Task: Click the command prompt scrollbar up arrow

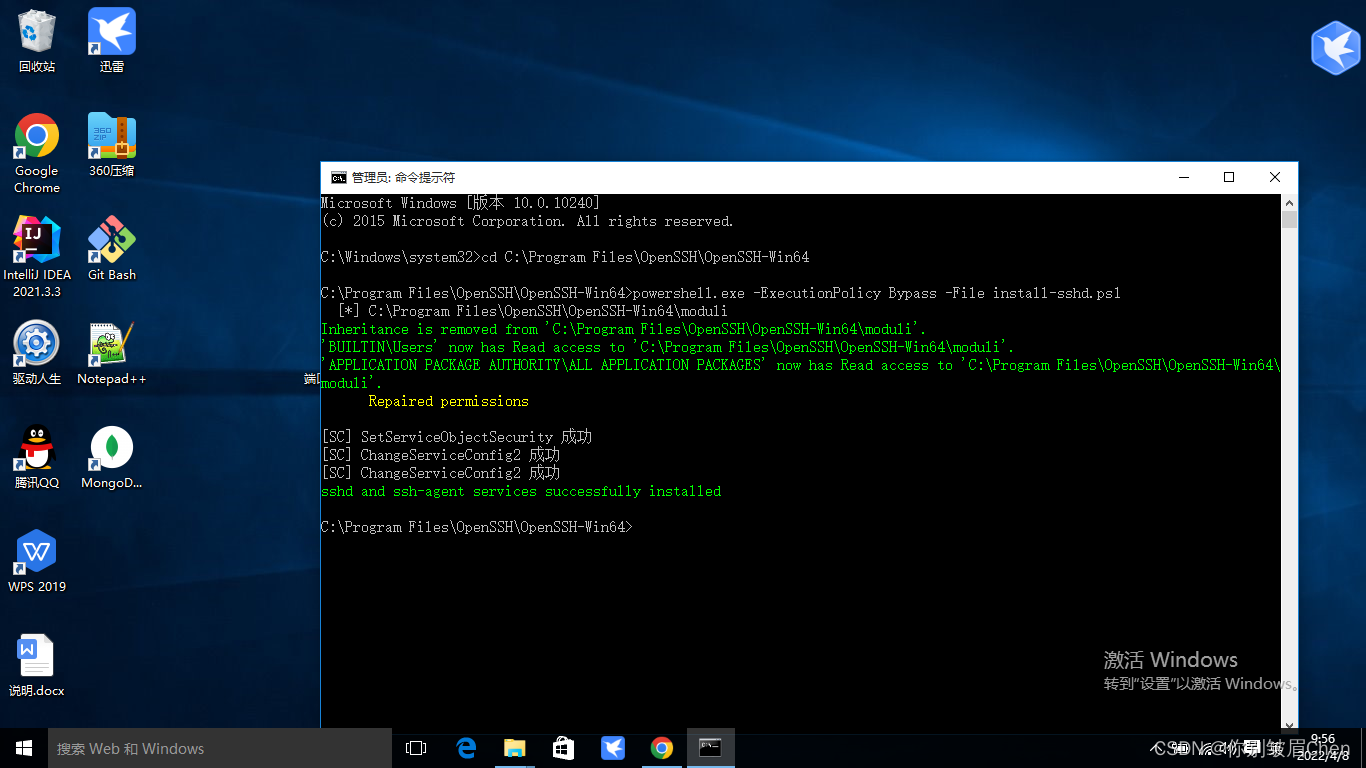Action: pyautogui.click(x=1290, y=203)
